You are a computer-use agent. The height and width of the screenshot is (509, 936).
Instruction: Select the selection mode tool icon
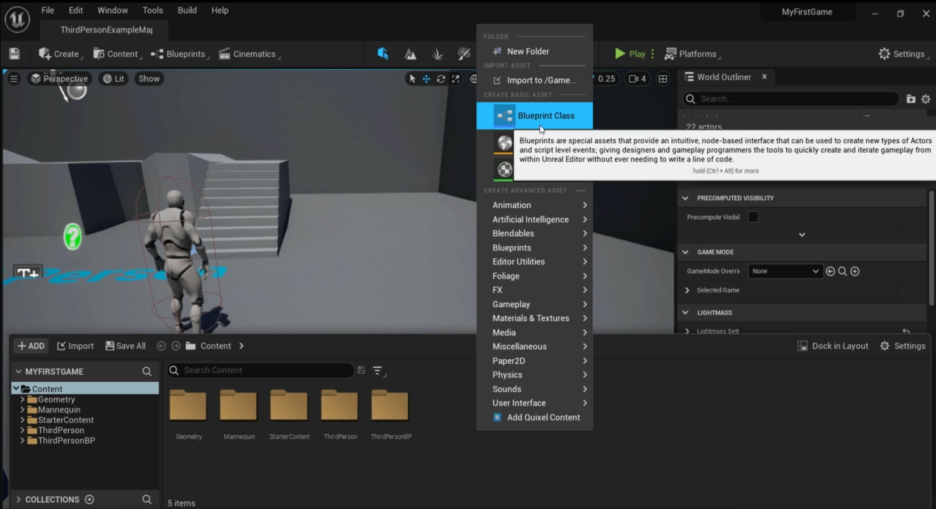[383, 54]
